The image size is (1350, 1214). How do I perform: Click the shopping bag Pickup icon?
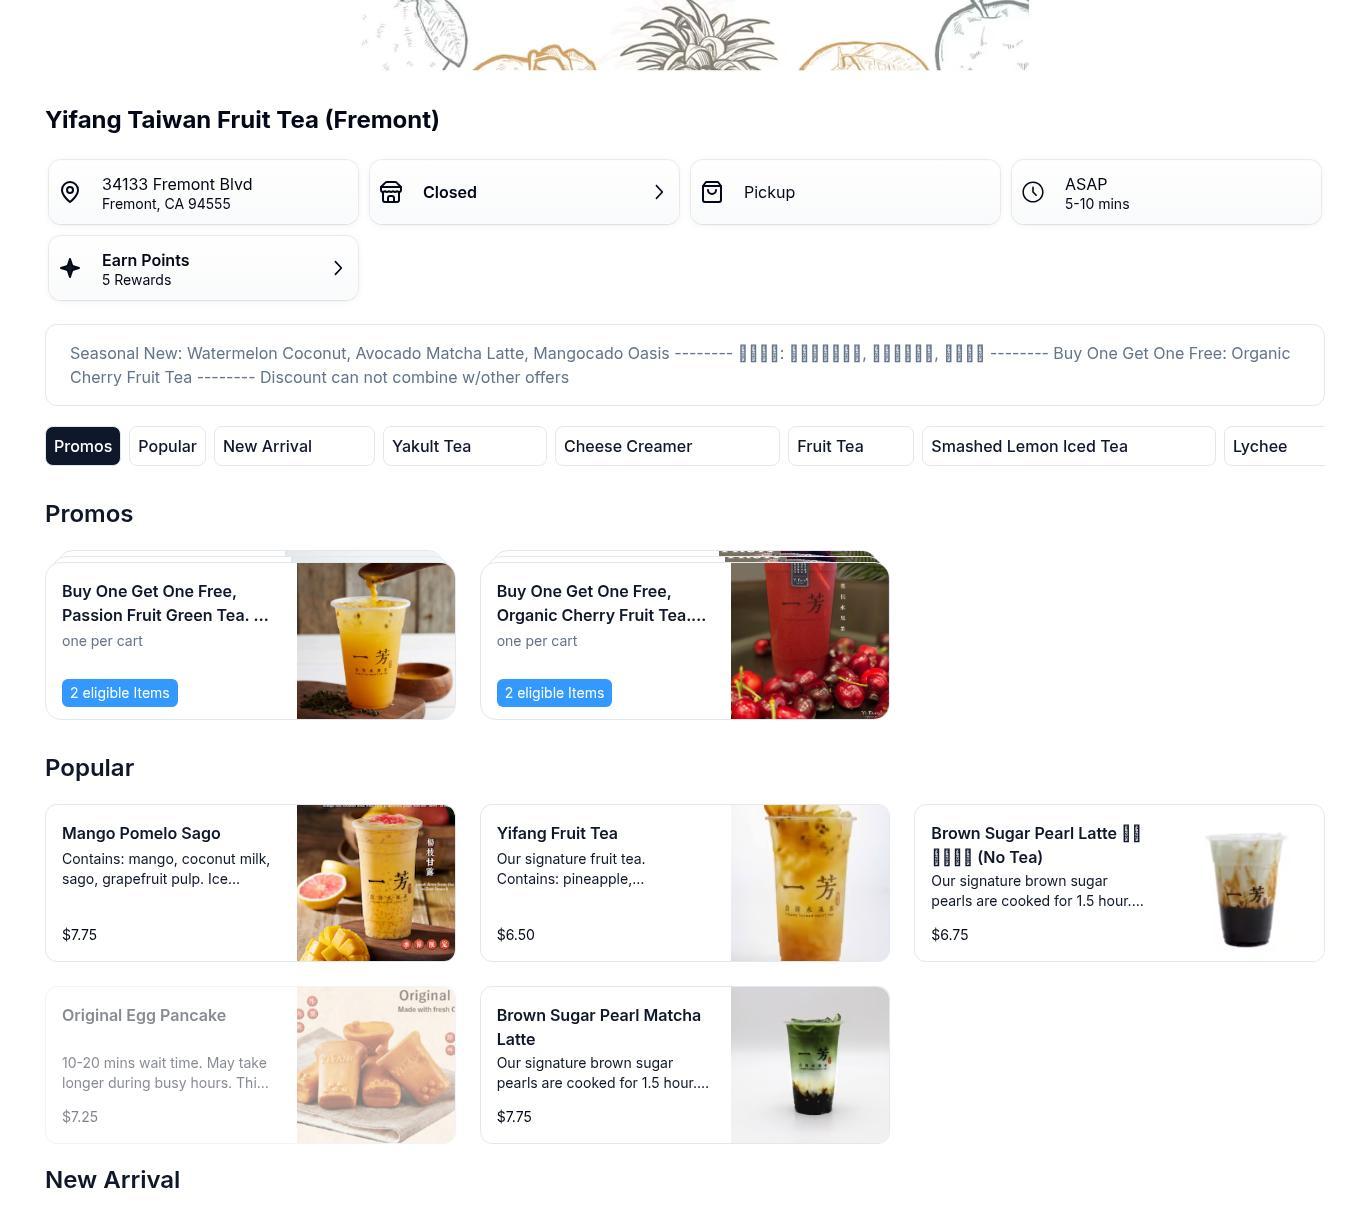[x=712, y=192]
